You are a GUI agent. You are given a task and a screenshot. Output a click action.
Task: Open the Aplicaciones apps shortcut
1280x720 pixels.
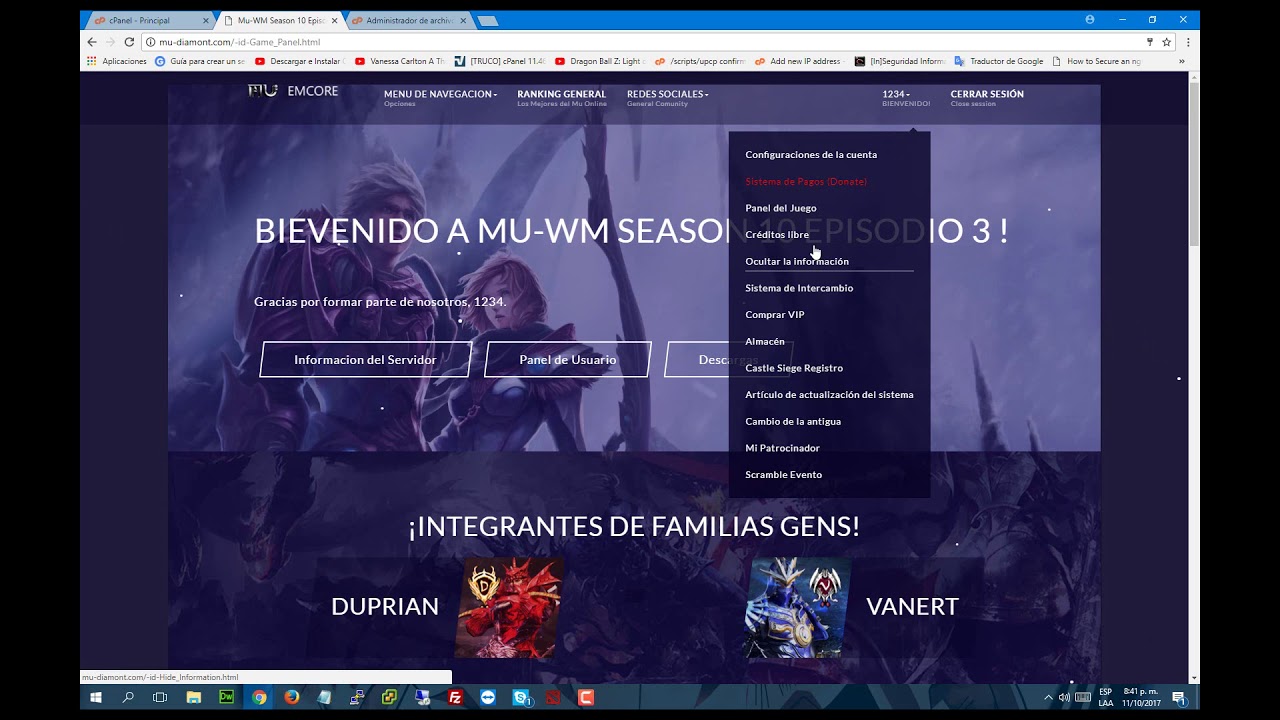116,61
